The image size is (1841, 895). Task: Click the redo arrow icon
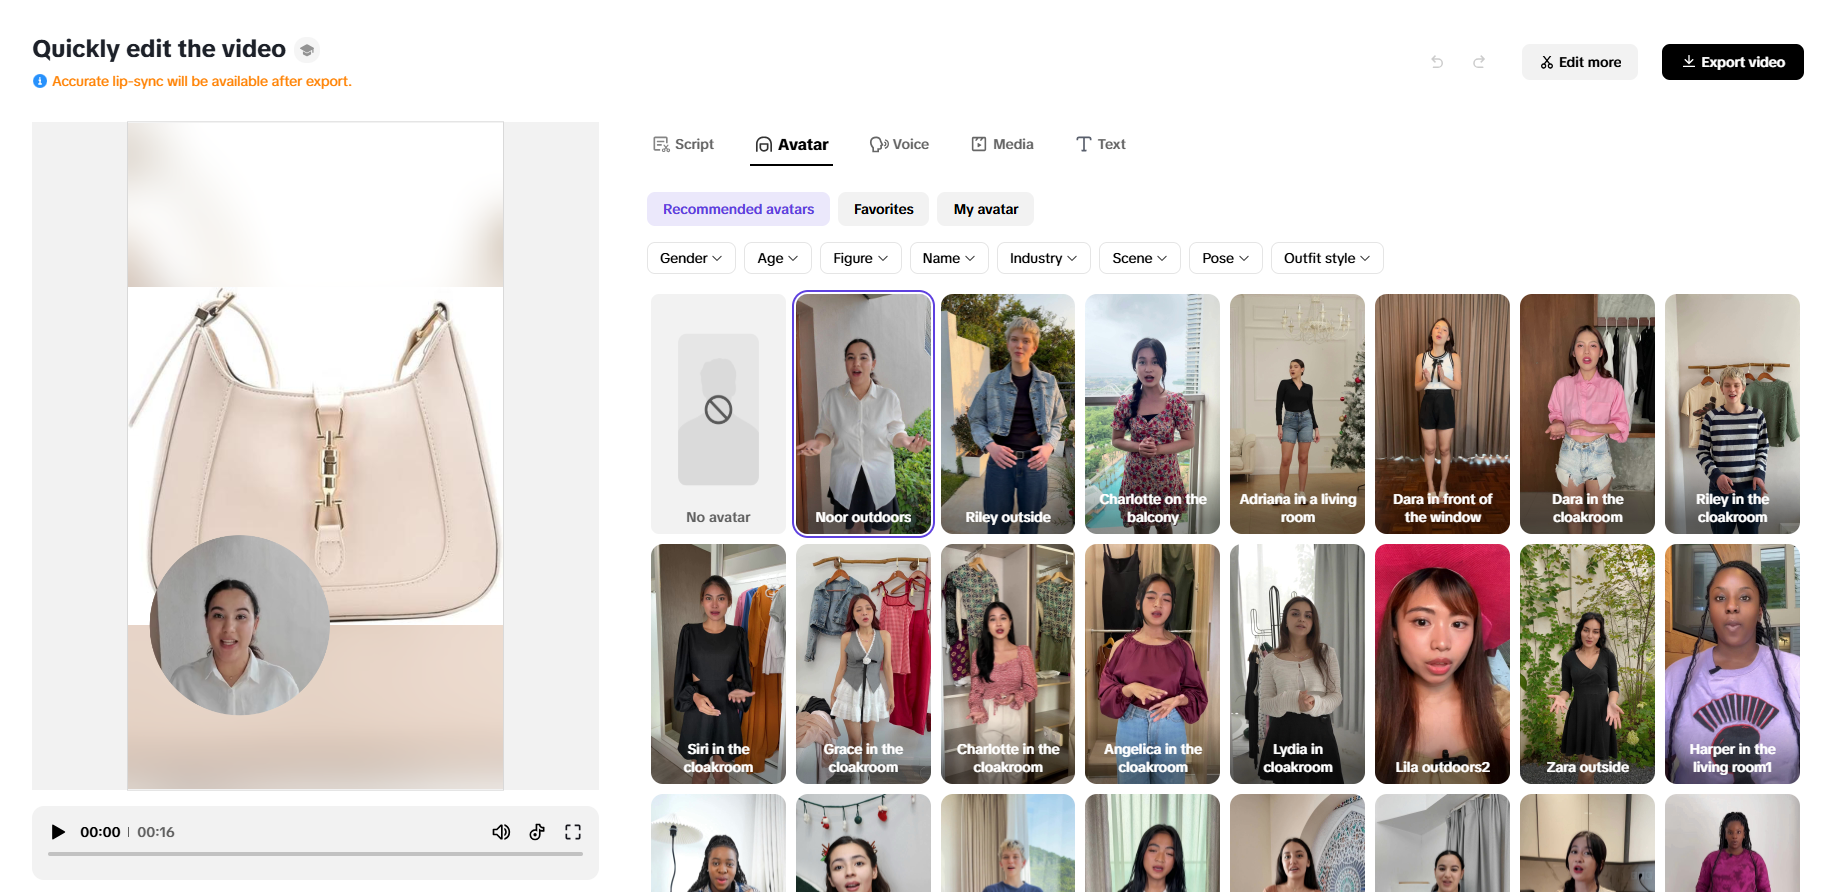pyautogui.click(x=1479, y=62)
